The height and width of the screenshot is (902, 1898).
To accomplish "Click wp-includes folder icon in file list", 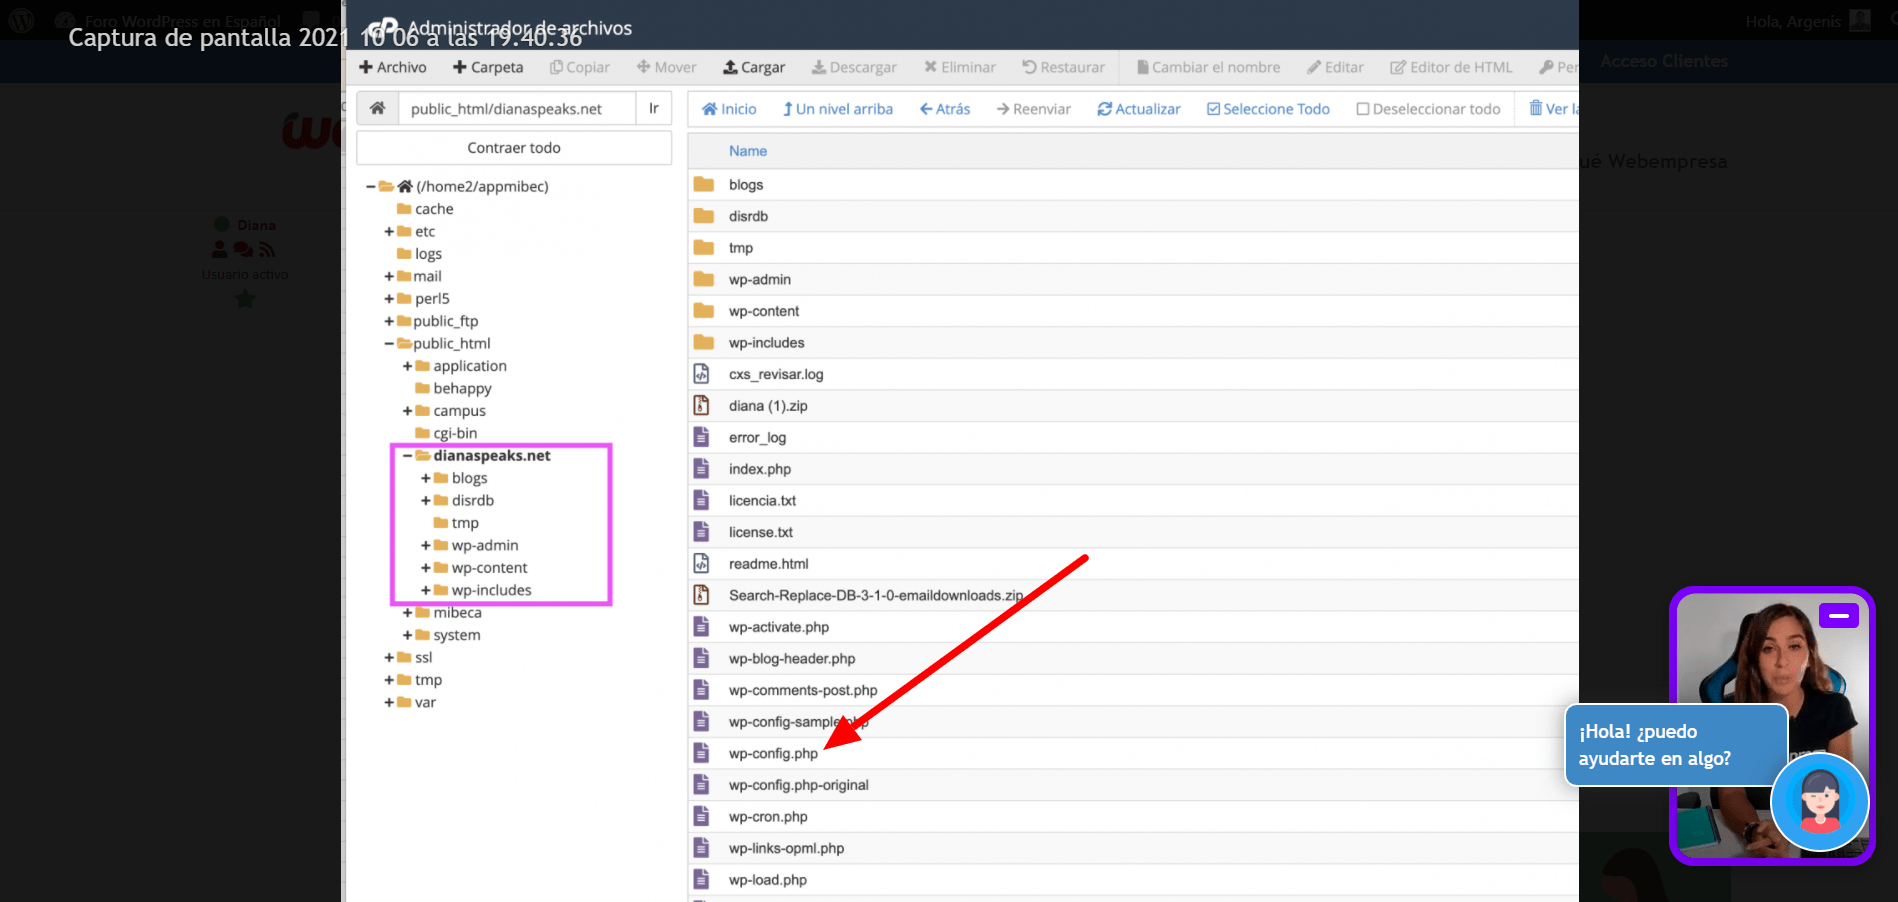I will 704,342.
